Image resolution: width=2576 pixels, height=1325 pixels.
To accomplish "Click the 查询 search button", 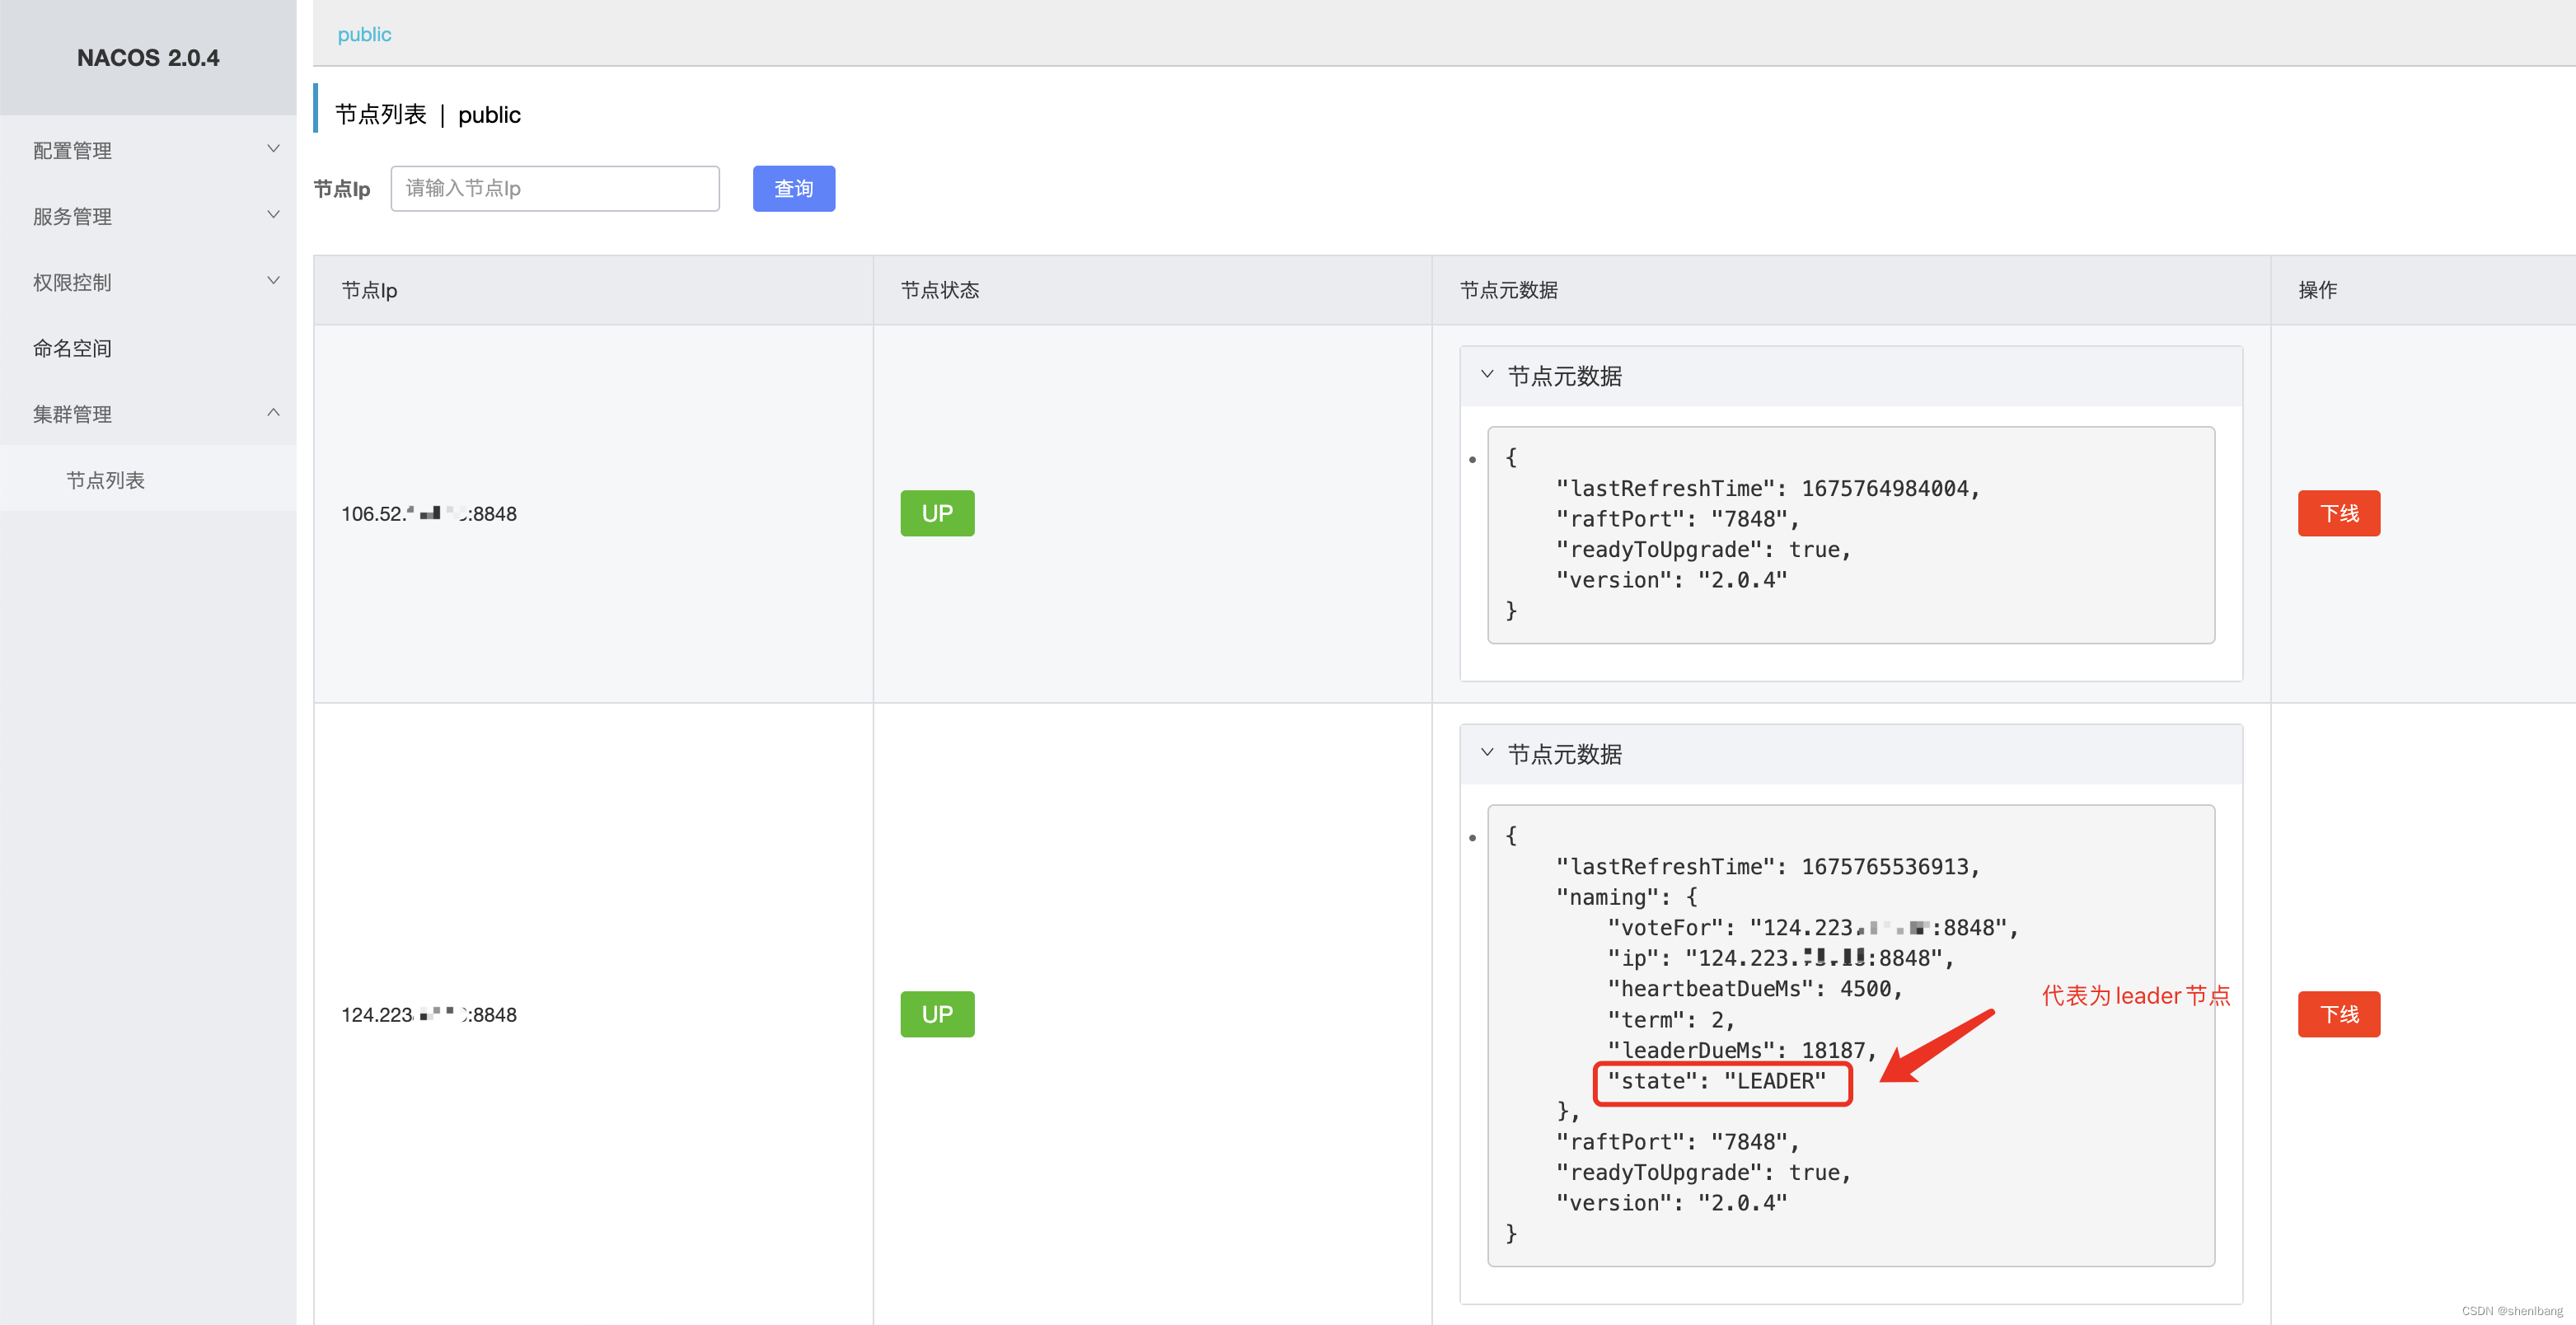I will point(793,189).
